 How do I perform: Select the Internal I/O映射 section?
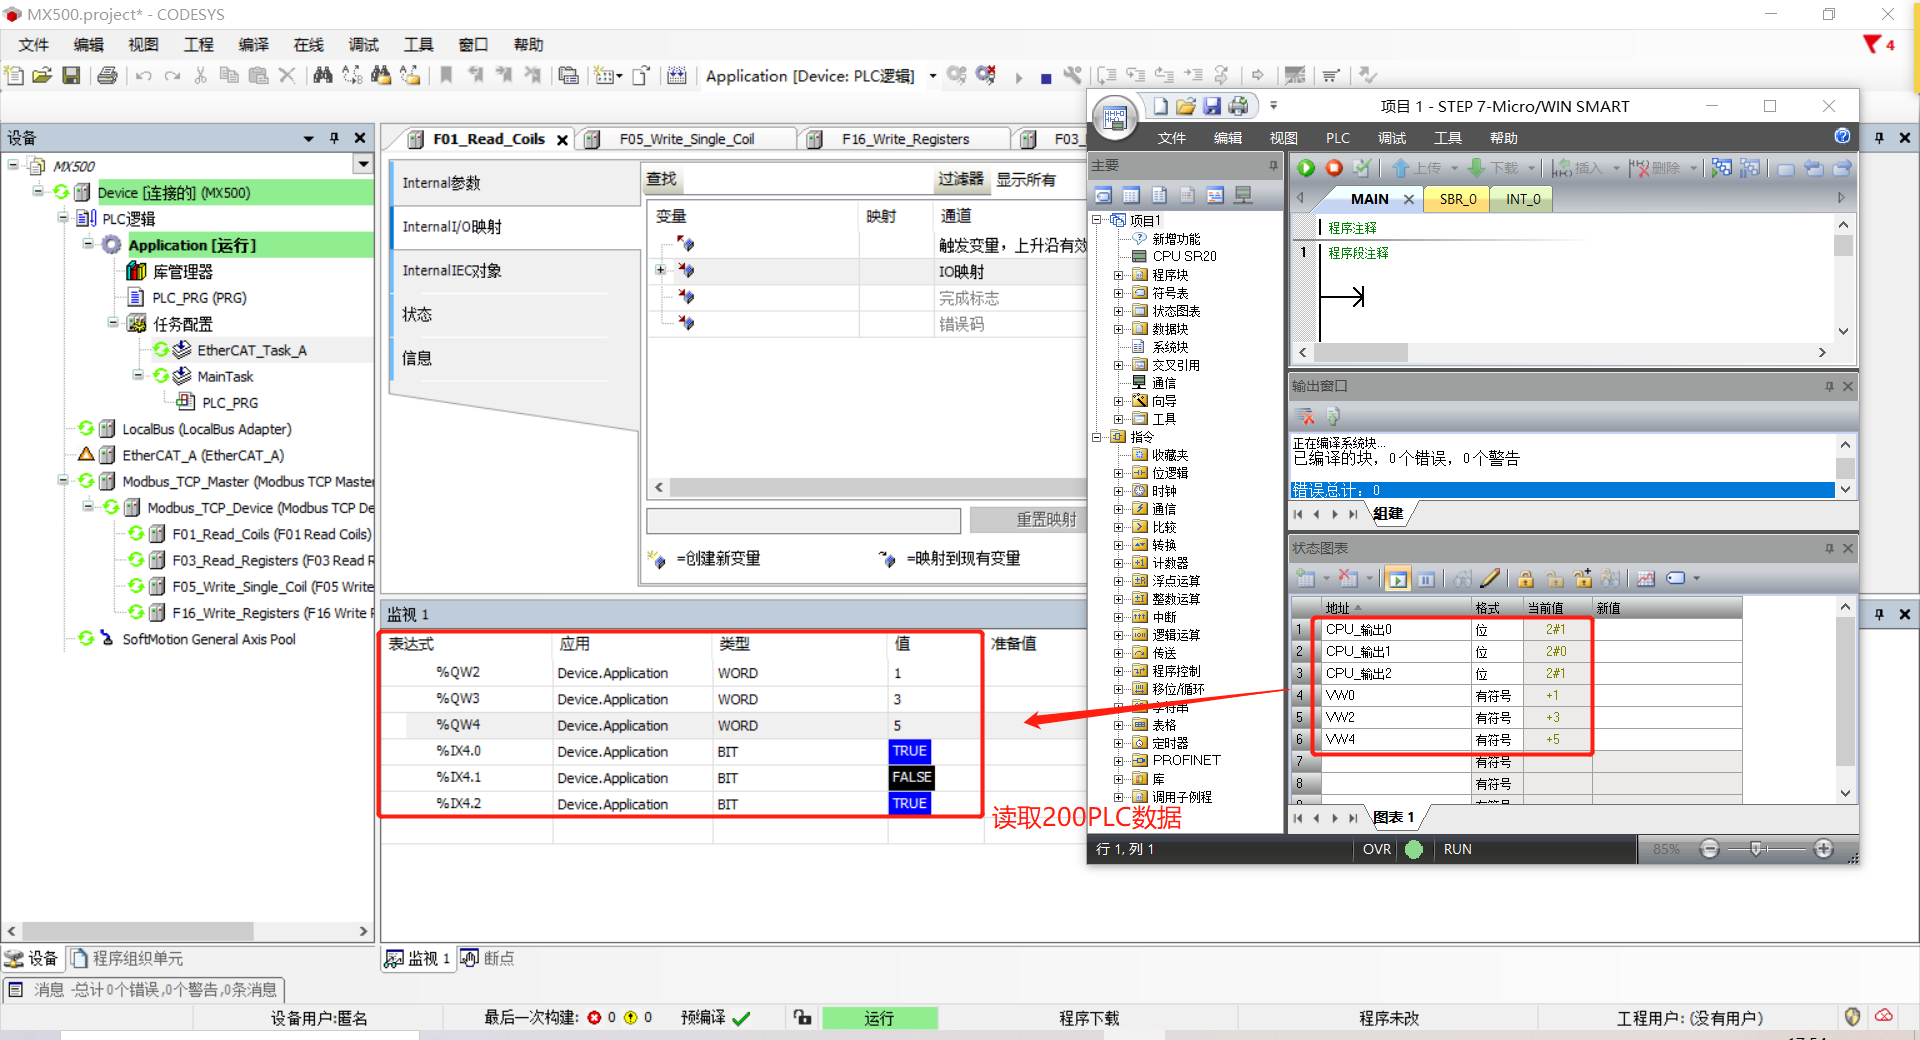tap(452, 227)
